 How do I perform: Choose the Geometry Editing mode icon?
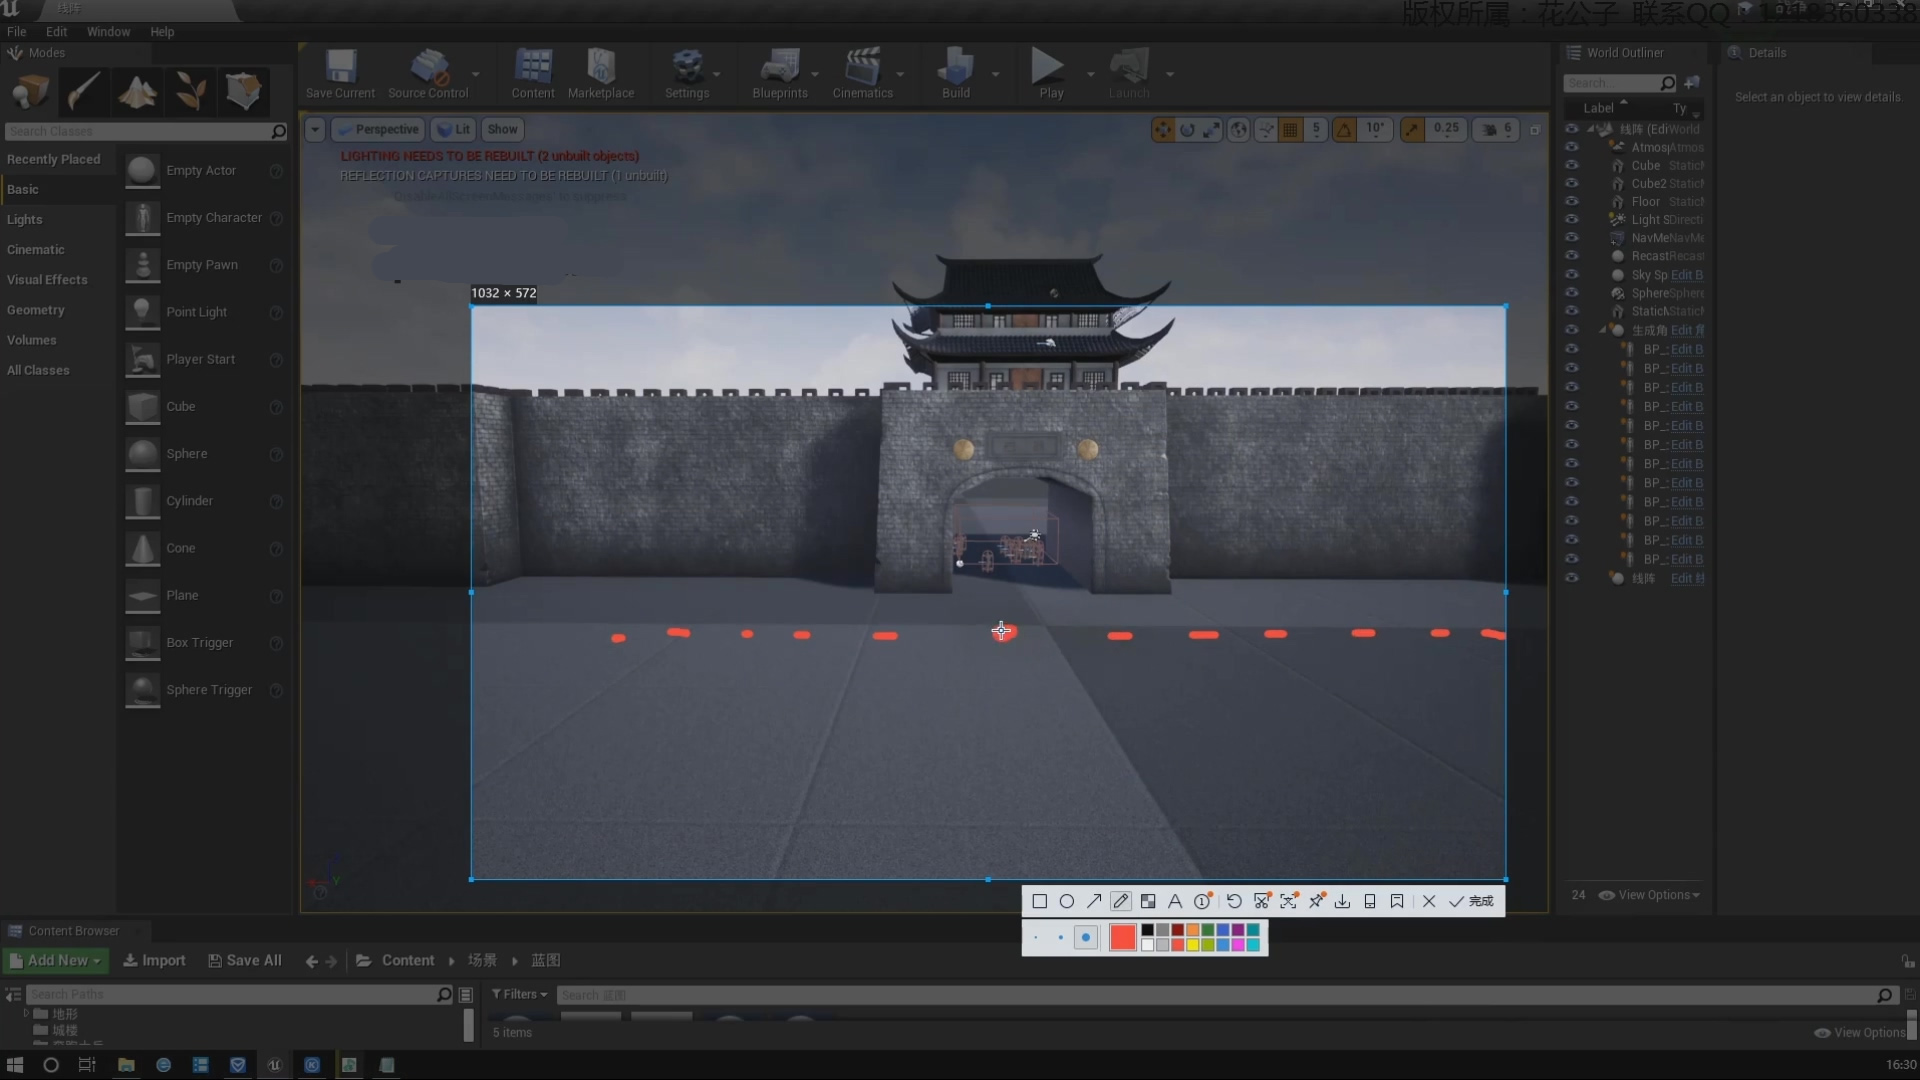(244, 92)
